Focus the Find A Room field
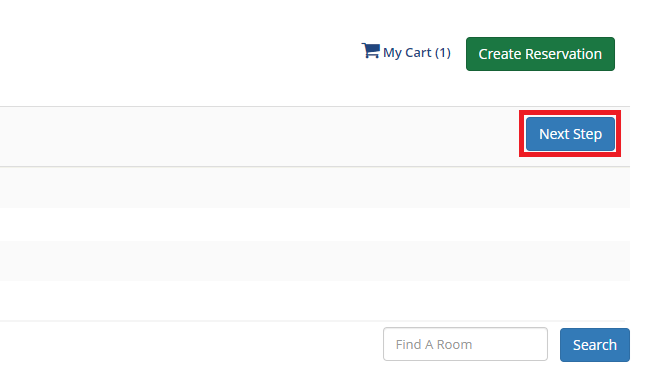 coord(465,344)
